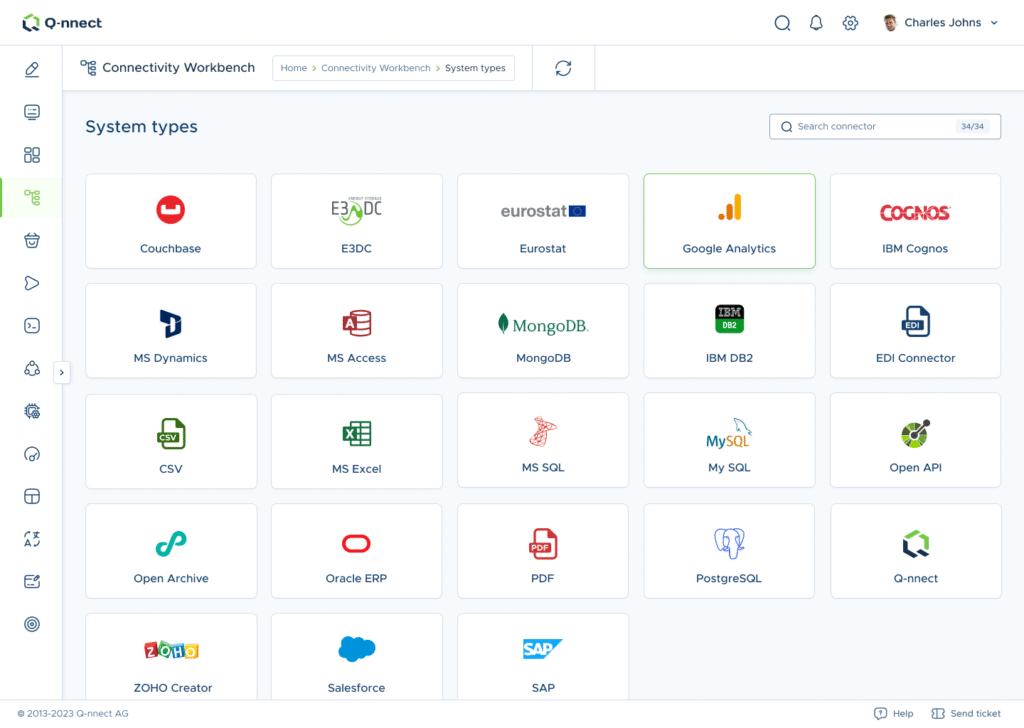Select the PDF connector card
The image size is (1024, 728).
point(543,550)
